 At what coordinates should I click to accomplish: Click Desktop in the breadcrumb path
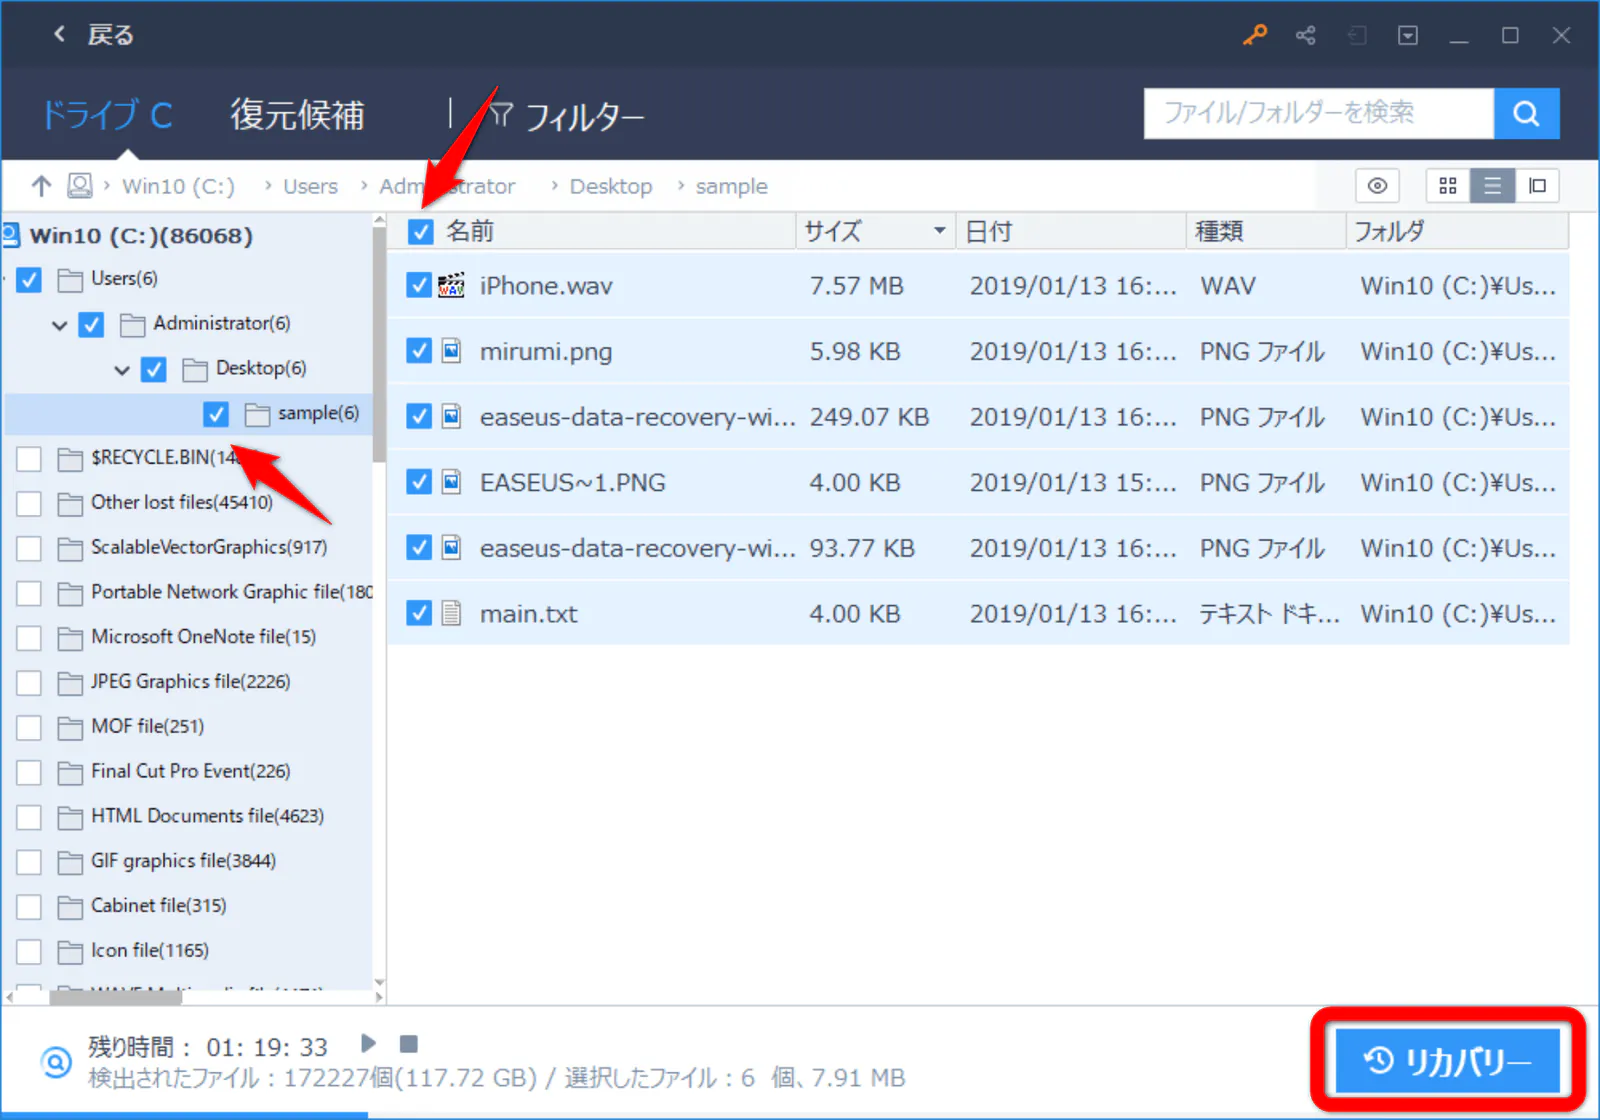click(x=610, y=186)
